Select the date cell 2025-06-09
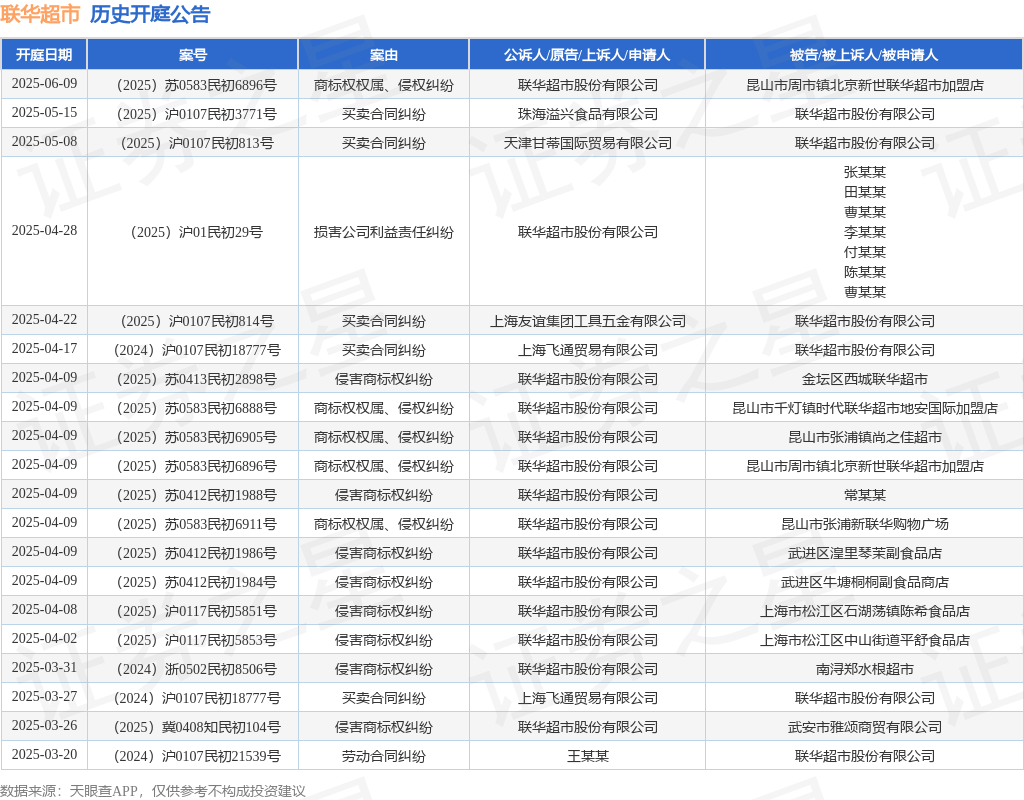Screen dimensions: 1024x800 point(44,84)
